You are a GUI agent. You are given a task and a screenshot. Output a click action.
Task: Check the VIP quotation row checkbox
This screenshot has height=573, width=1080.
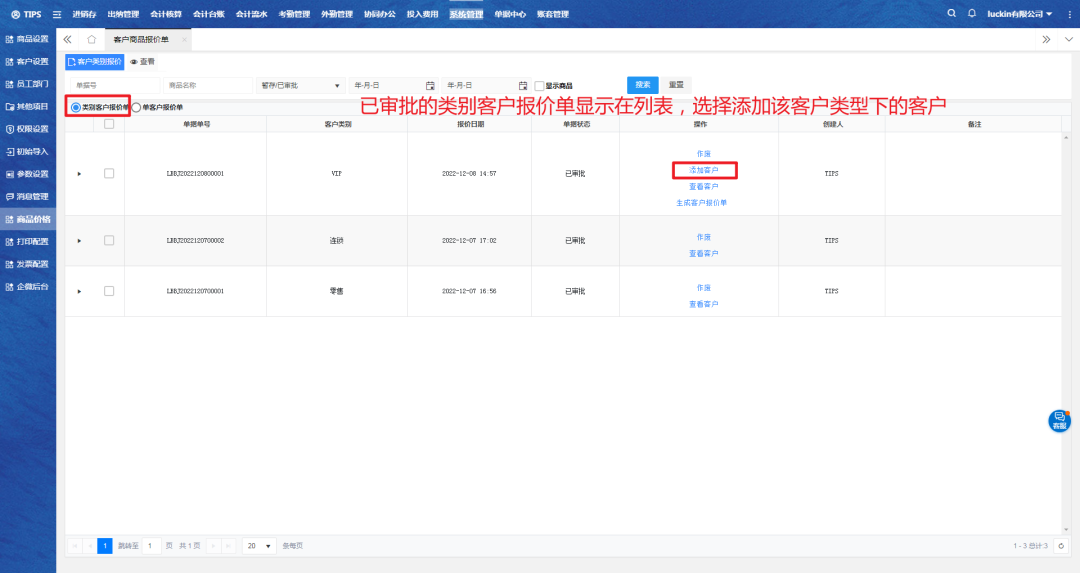(x=109, y=173)
